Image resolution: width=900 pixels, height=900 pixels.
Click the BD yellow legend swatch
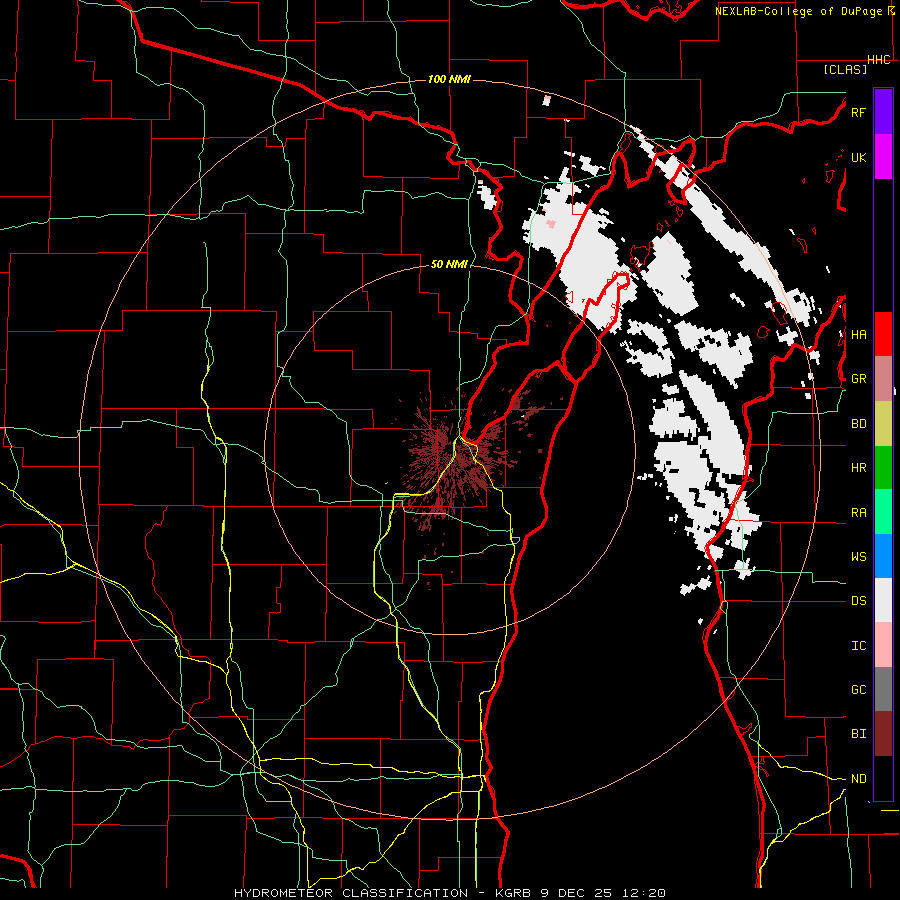[883, 424]
